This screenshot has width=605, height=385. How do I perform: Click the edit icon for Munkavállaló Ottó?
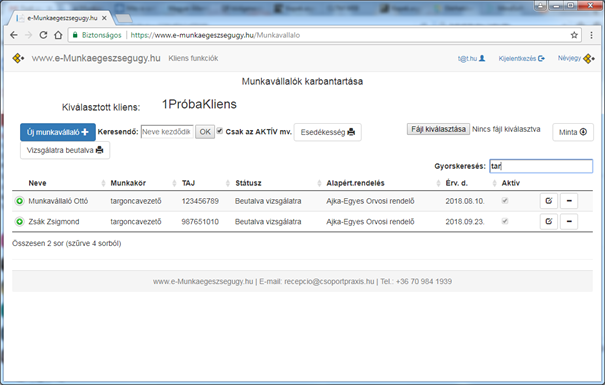click(548, 201)
